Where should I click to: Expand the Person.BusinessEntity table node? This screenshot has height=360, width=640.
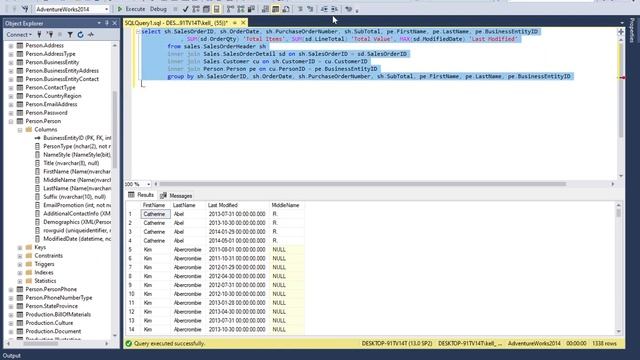[11, 62]
